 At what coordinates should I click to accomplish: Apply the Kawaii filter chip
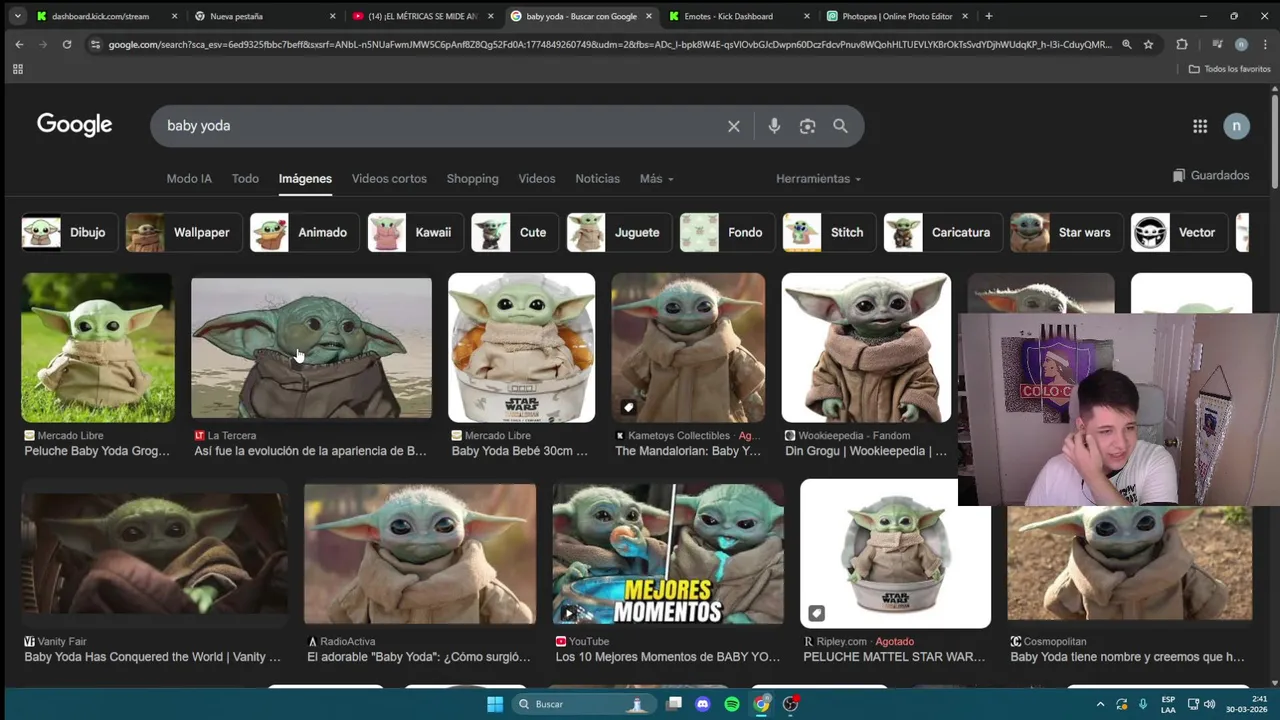tap(413, 232)
